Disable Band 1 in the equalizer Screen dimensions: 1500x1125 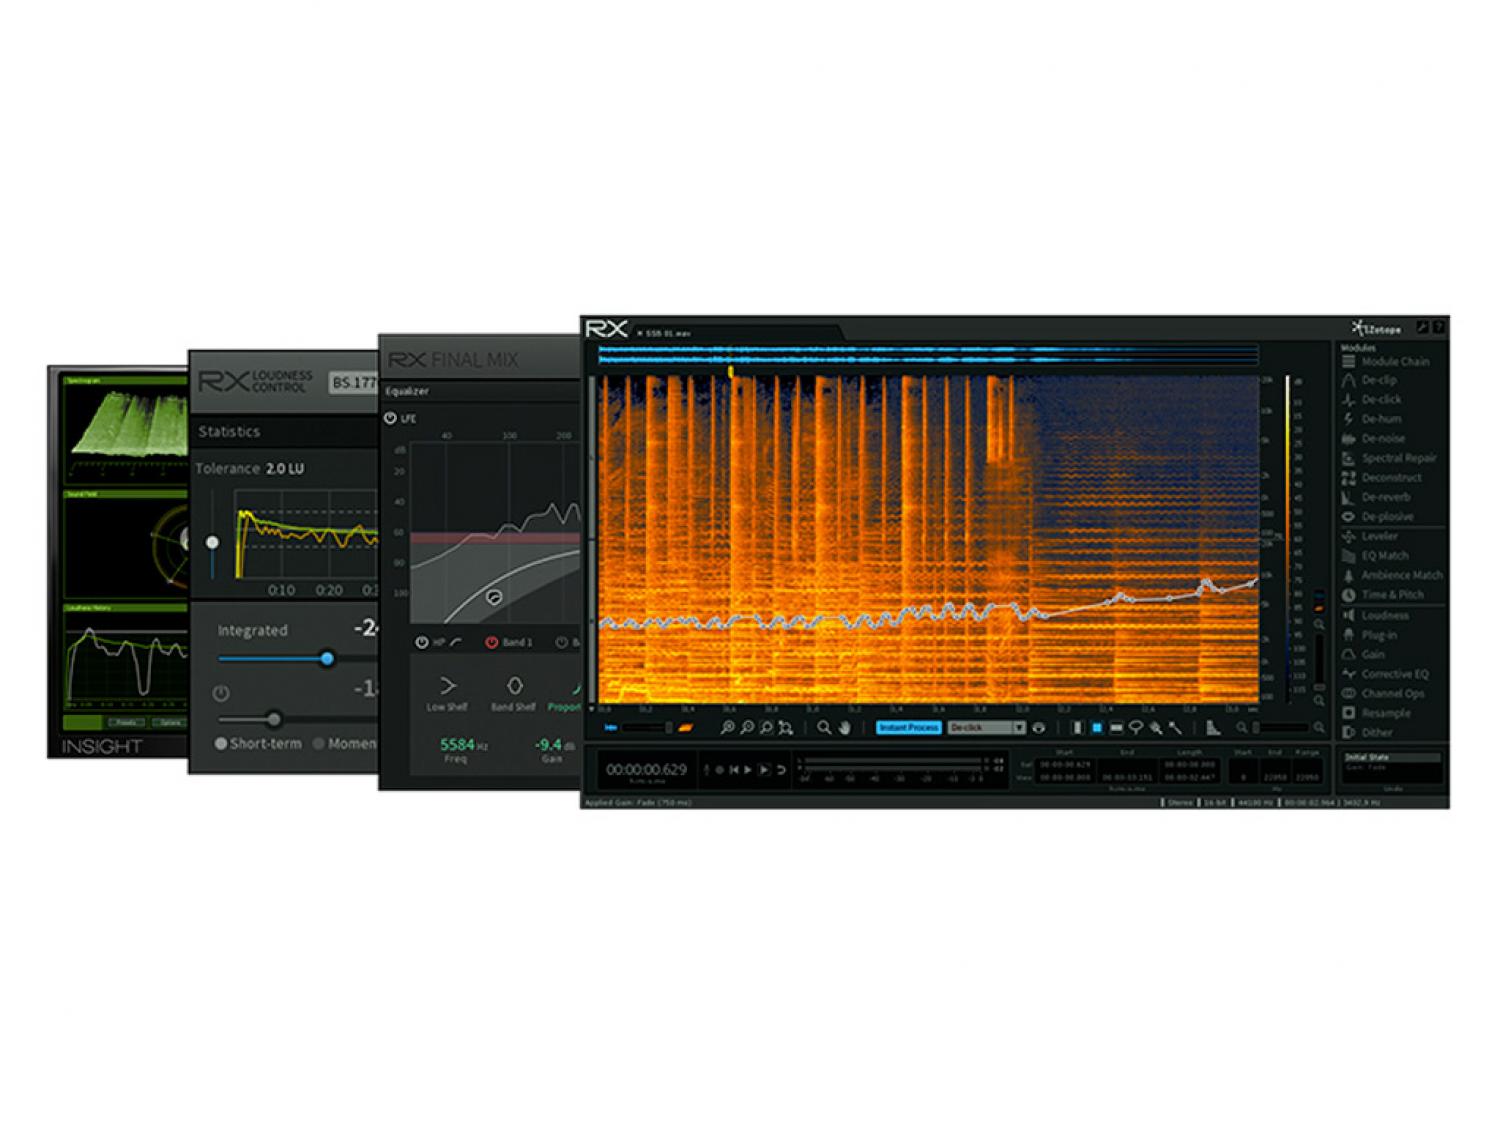(491, 642)
